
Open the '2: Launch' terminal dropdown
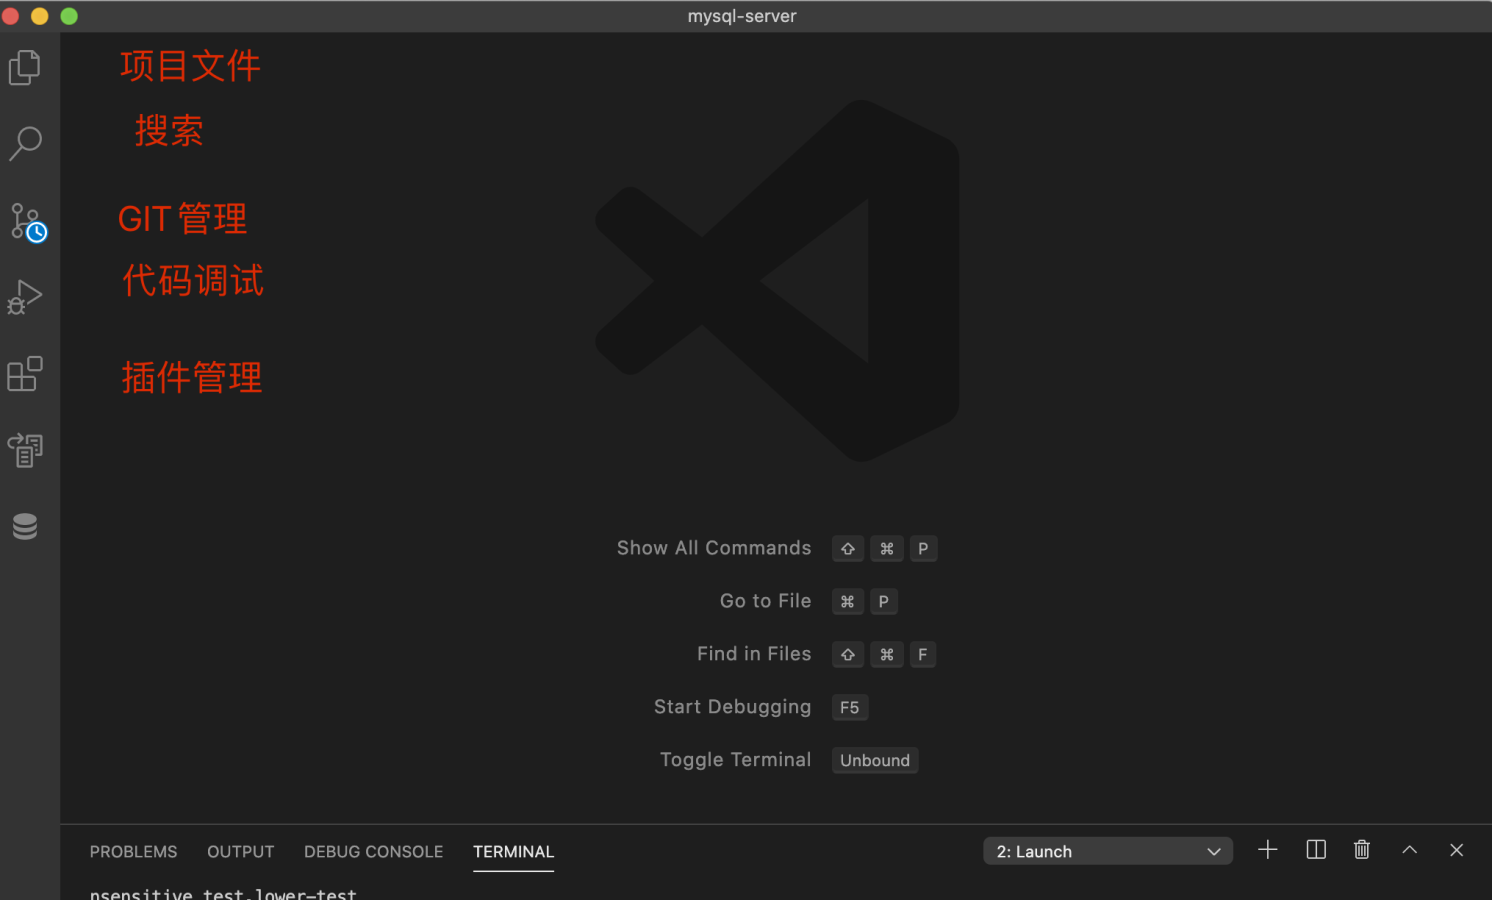click(x=1108, y=851)
